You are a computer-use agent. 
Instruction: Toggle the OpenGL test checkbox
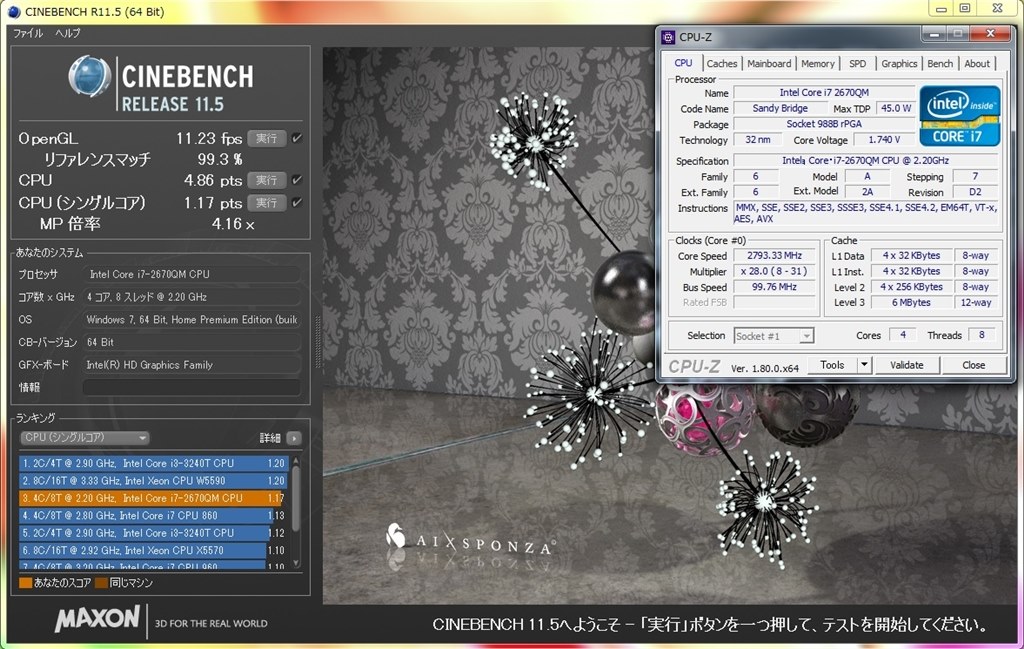pos(297,138)
